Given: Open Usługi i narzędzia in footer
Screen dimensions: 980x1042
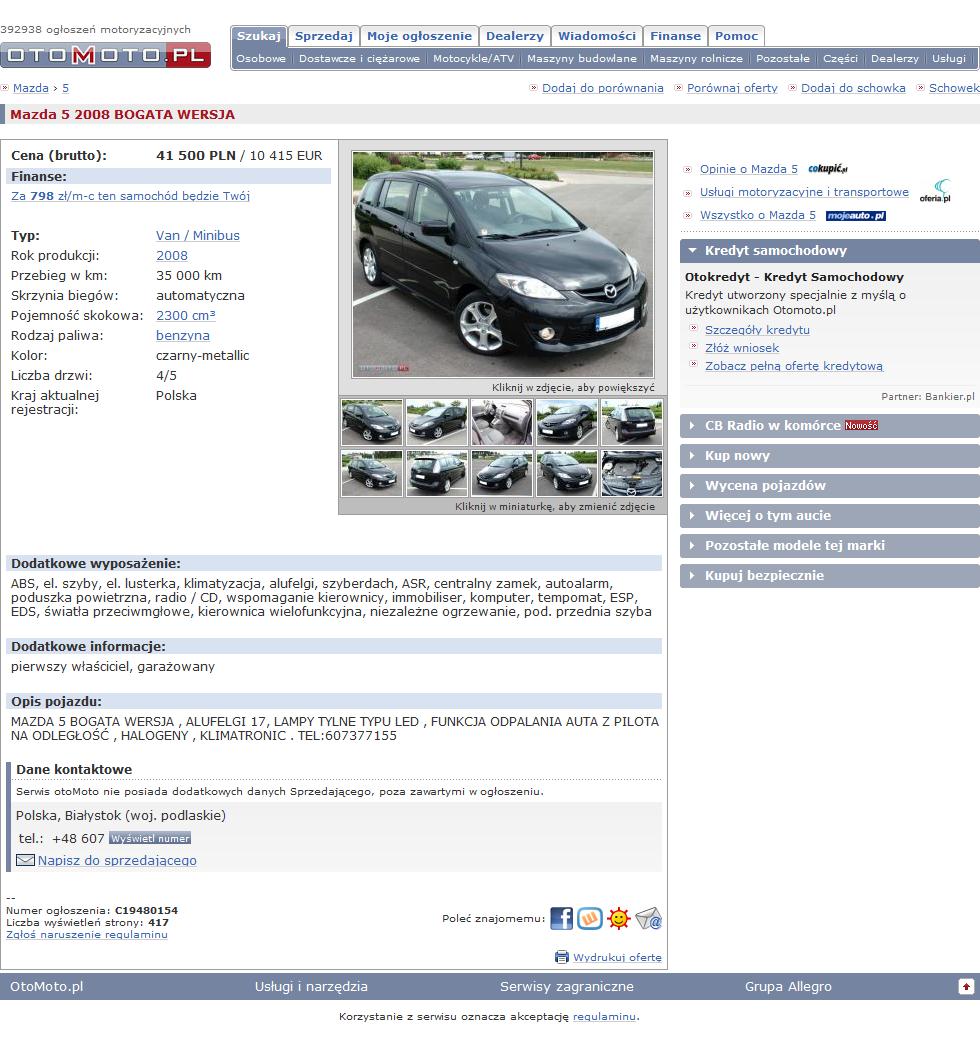Looking at the screenshot, I should click(311, 986).
